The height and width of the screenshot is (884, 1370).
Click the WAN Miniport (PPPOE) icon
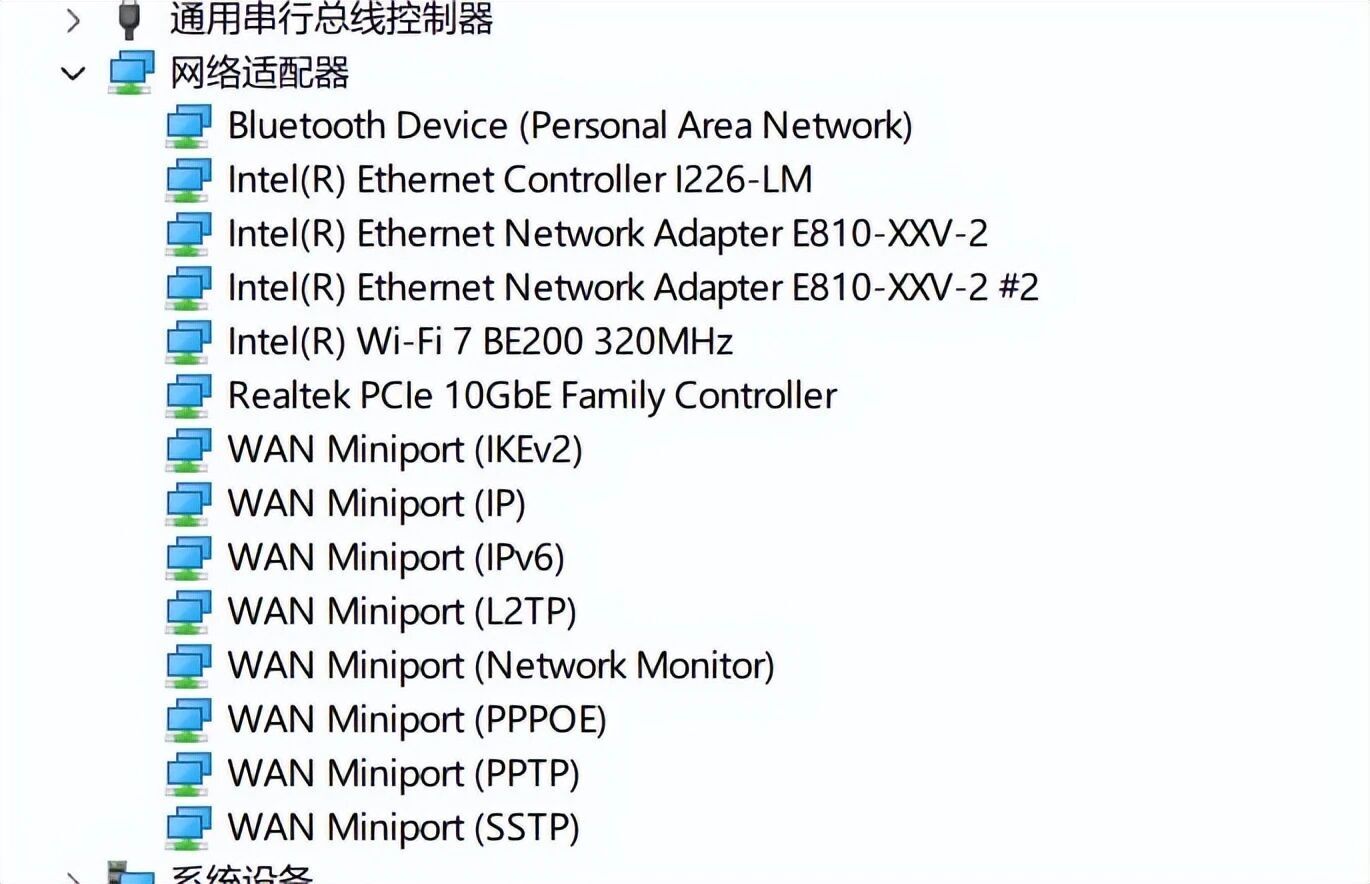(188, 720)
